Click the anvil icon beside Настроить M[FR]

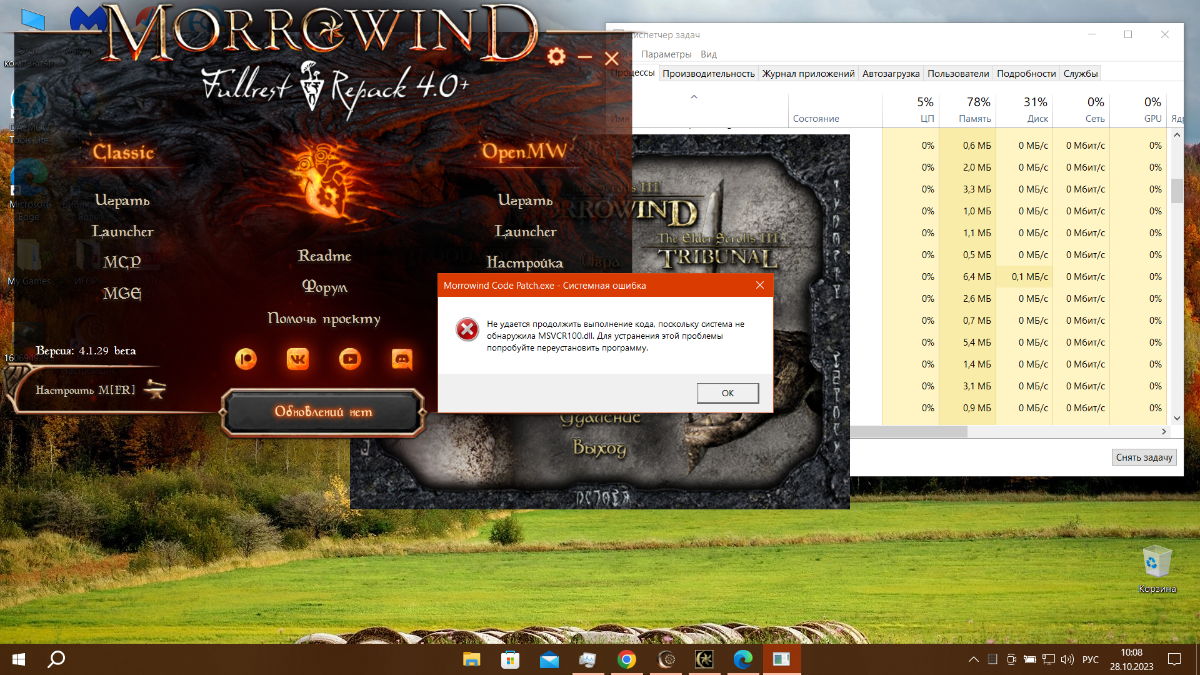pyautogui.click(x=154, y=389)
